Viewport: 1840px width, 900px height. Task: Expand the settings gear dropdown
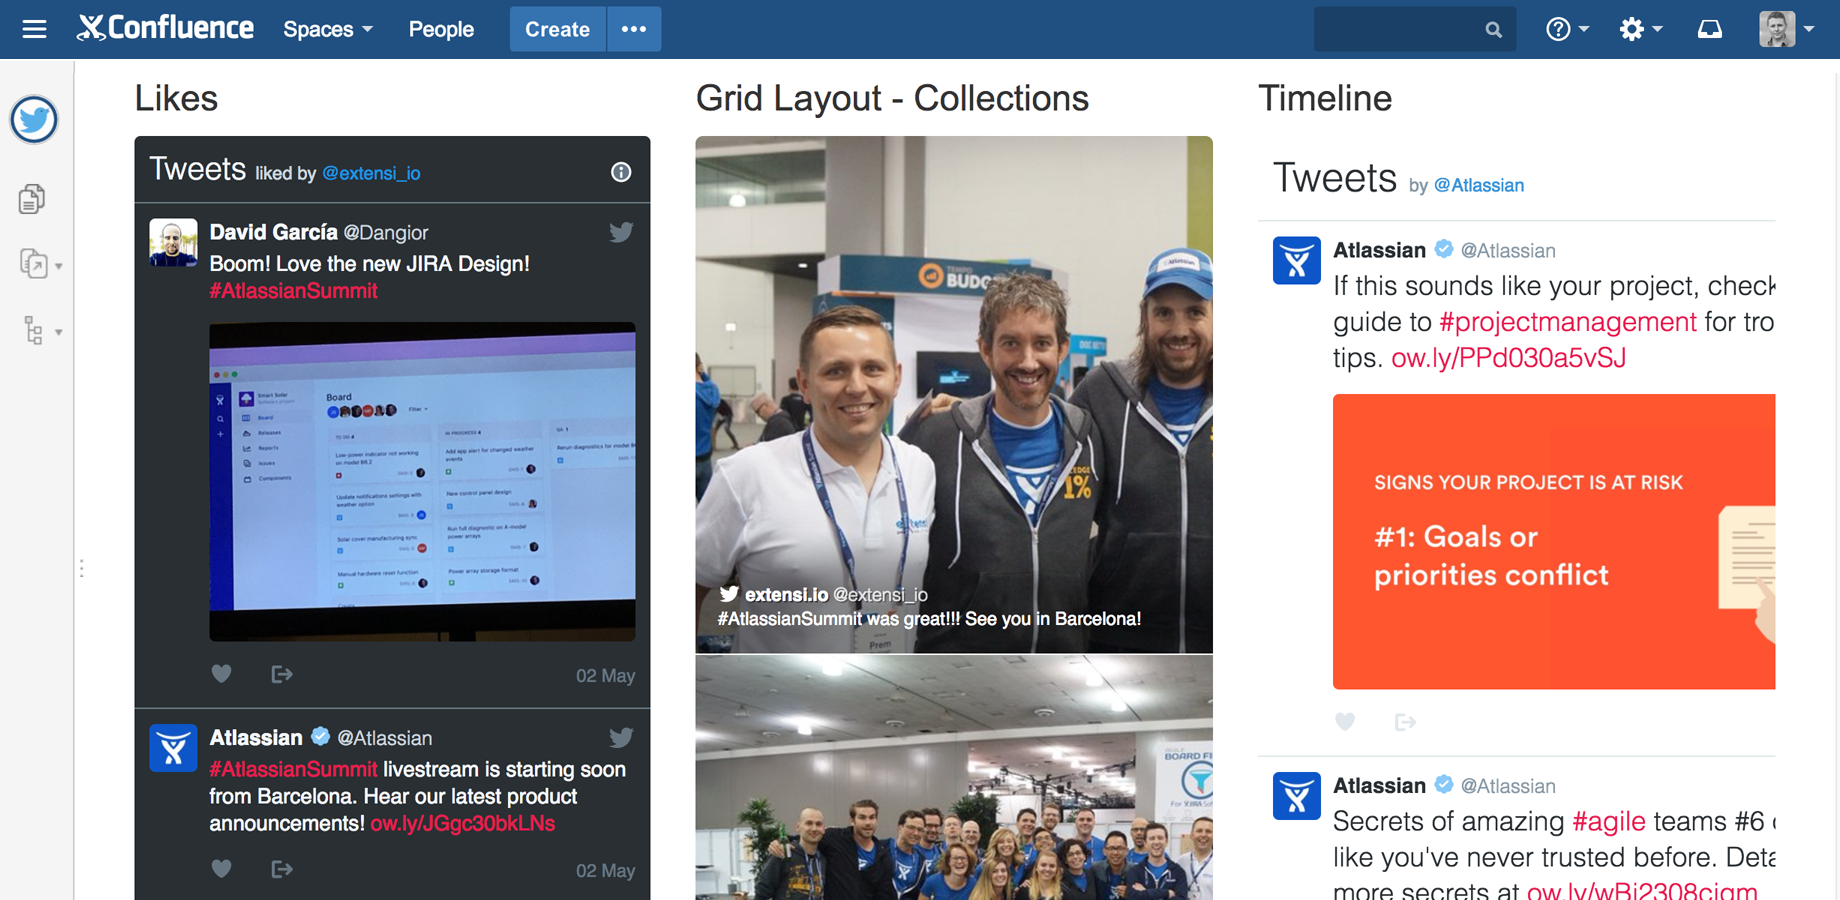pyautogui.click(x=1639, y=29)
